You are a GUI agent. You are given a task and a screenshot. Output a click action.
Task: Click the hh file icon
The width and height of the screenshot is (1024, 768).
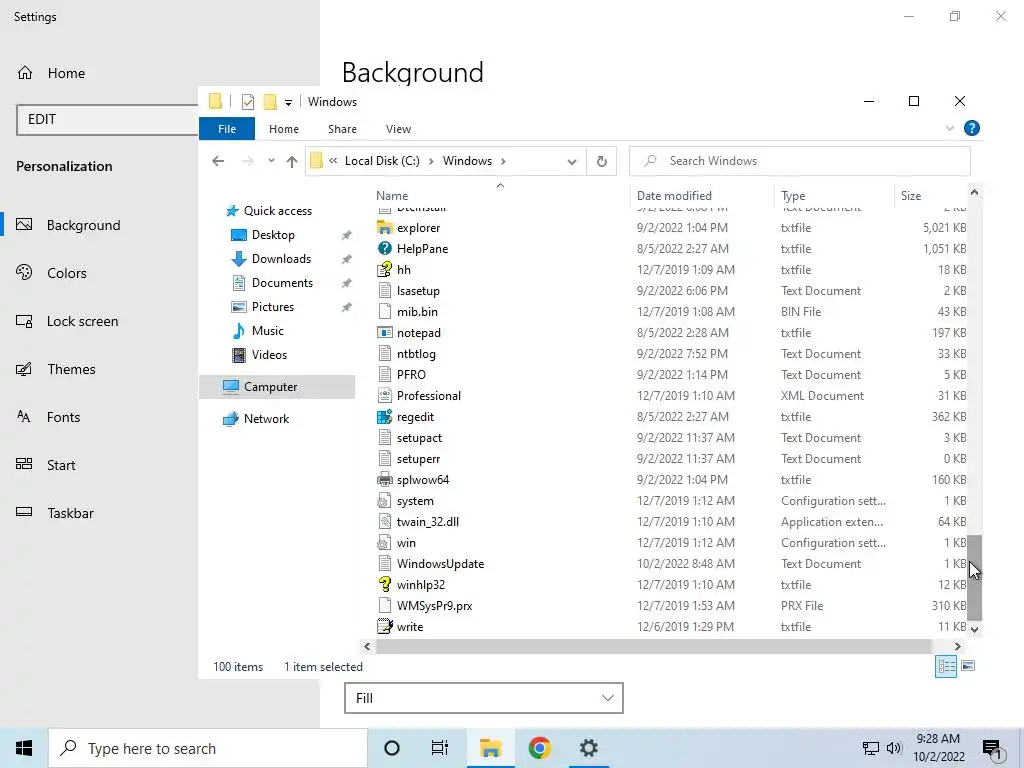385,270
